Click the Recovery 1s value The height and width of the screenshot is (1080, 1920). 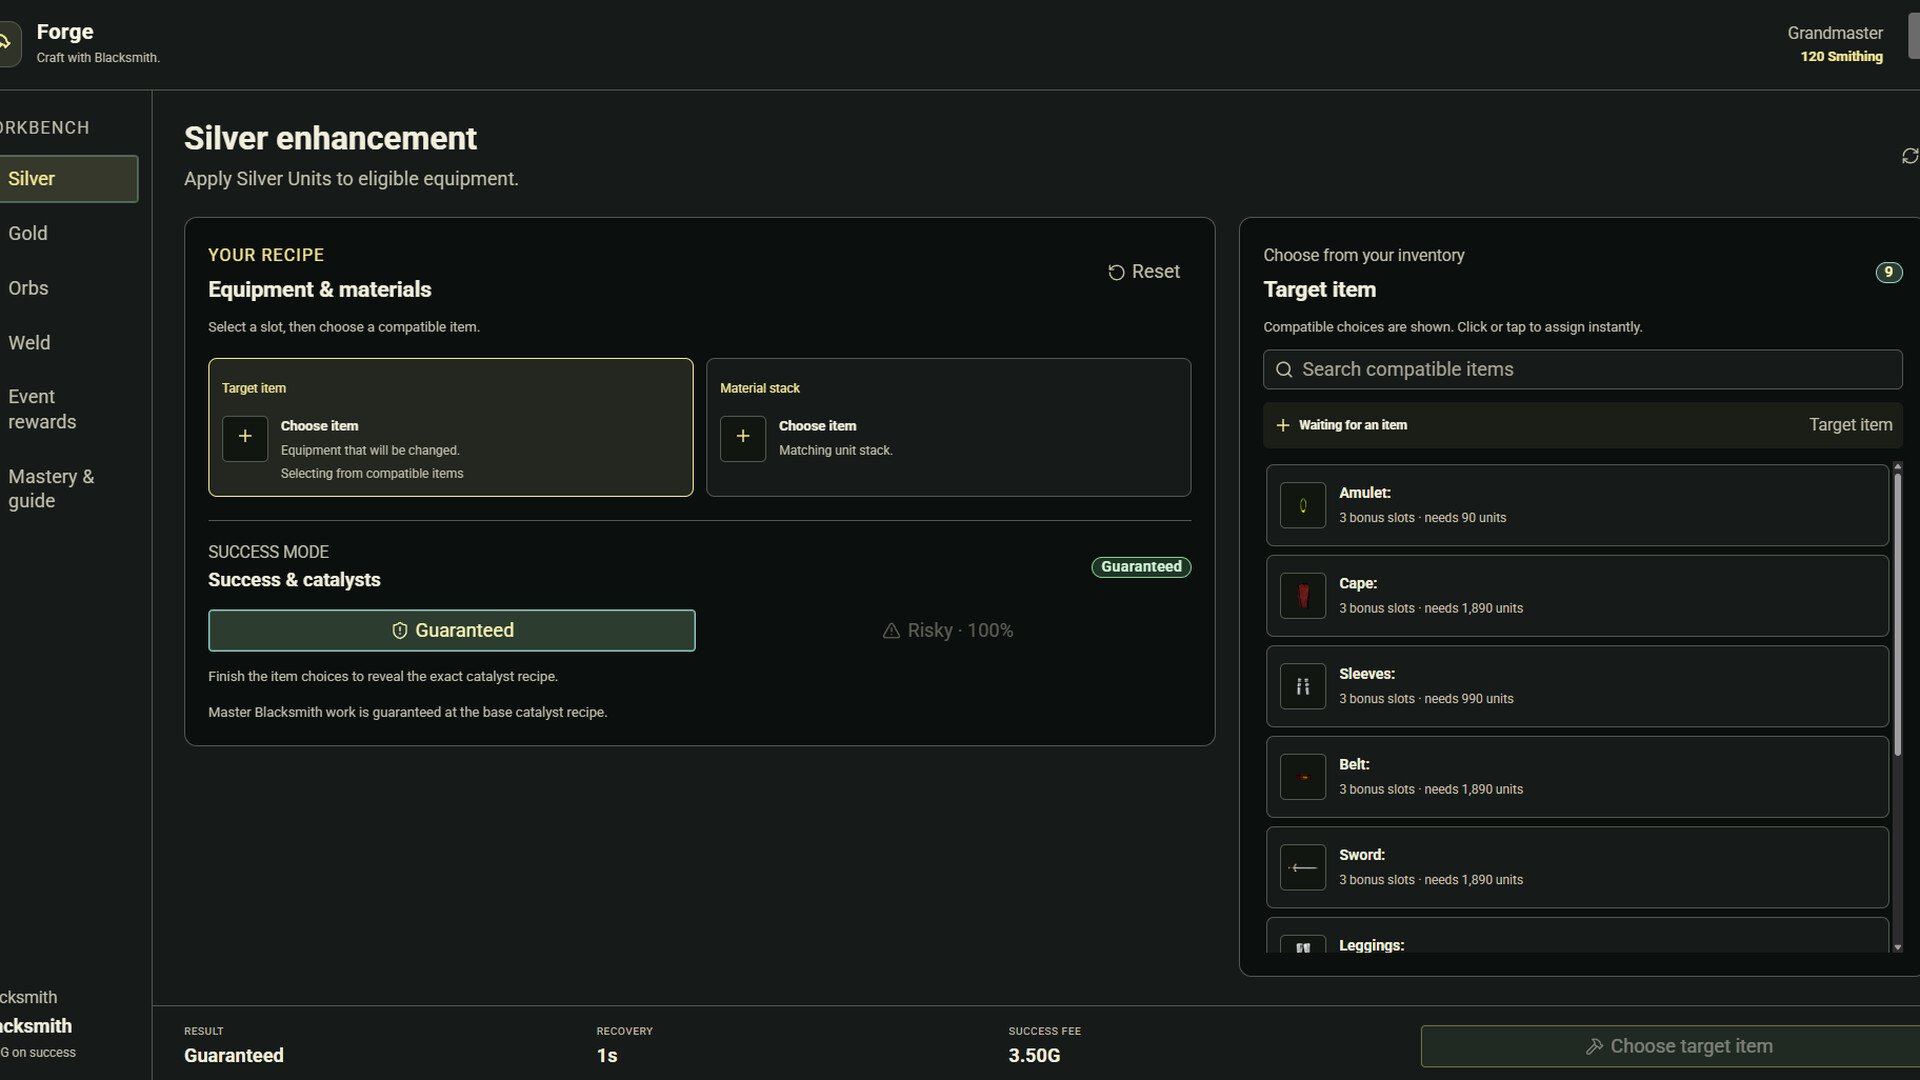[607, 1056]
